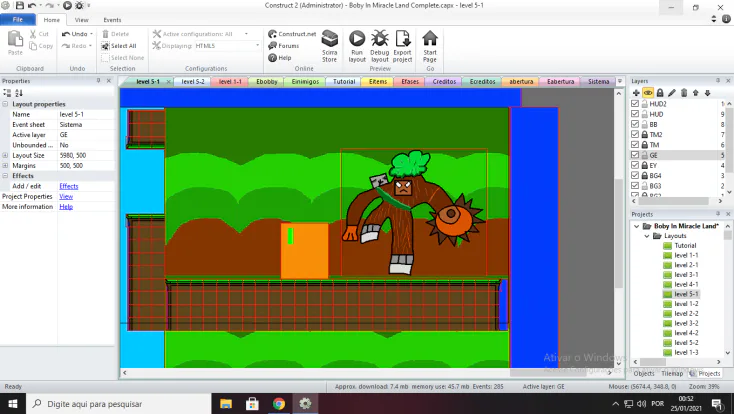Toggle visibility checkbox for TM layer
The width and height of the screenshot is (734, 414).
tap(635, 145)
